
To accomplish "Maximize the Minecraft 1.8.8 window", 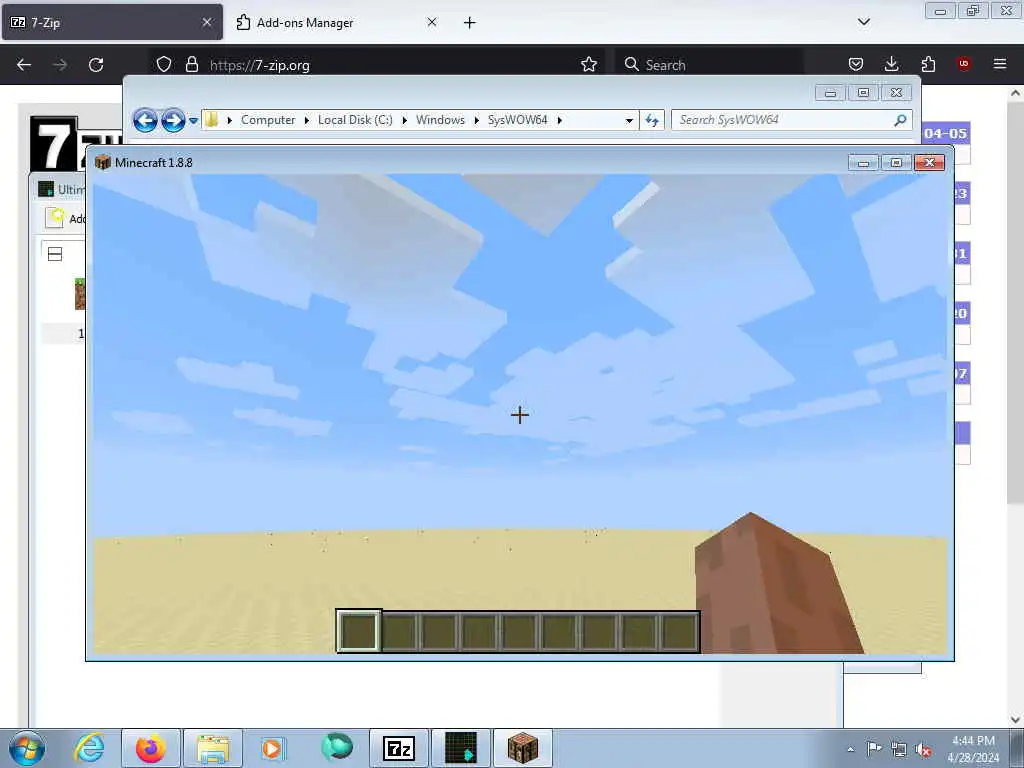I will [x=897, y=162].
